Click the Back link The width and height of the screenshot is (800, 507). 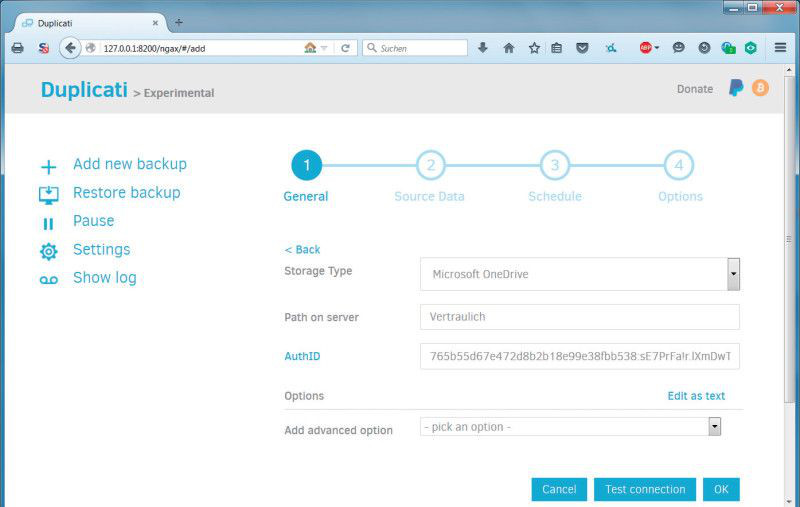303,249
